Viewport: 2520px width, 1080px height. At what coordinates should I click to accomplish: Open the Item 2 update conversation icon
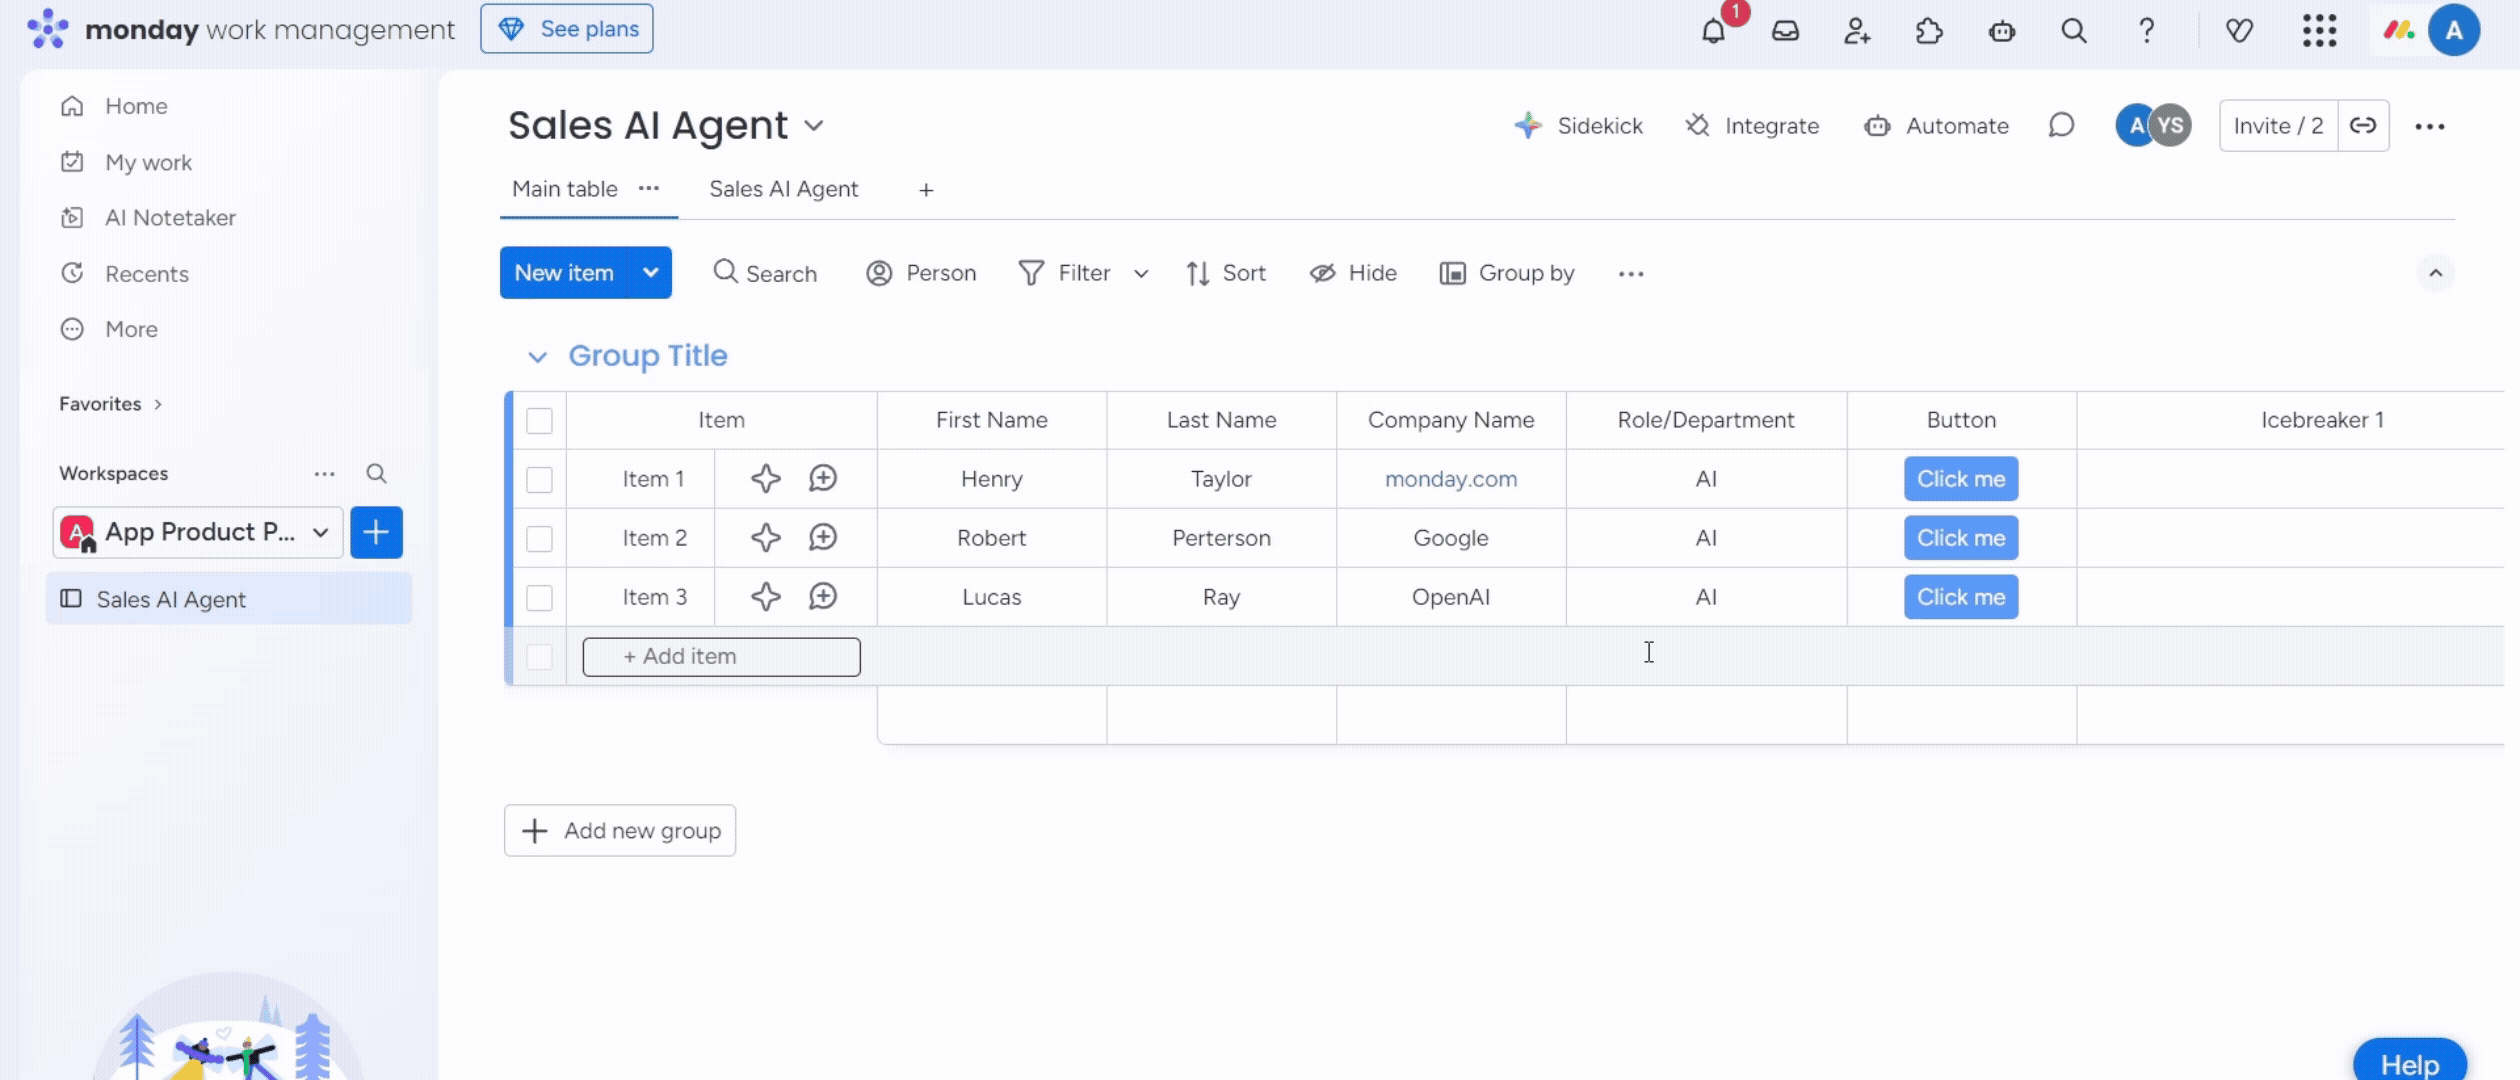[x=823, y=538]
